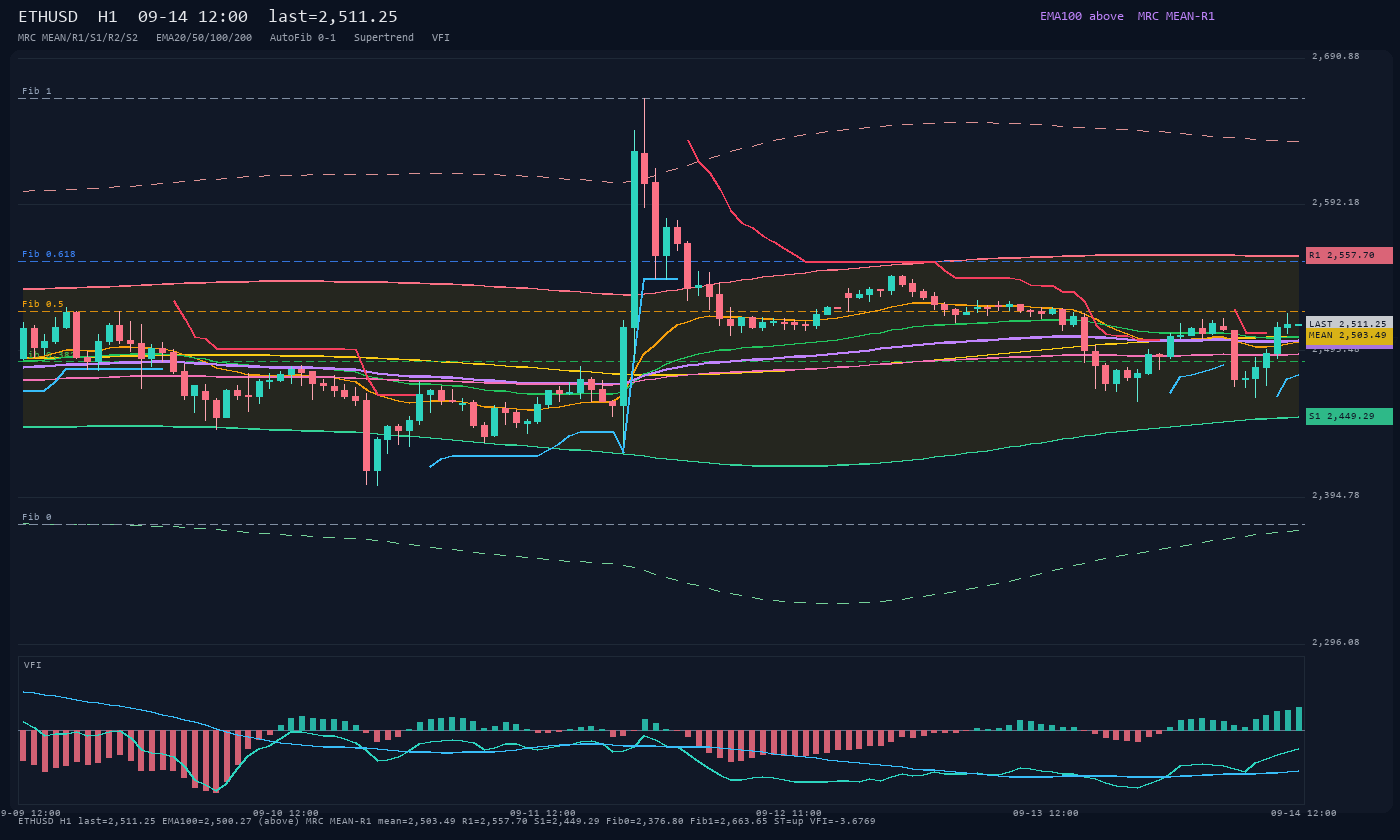
Task: Select the green S1 2,449.29 price tag
Action: (1349, 416)
